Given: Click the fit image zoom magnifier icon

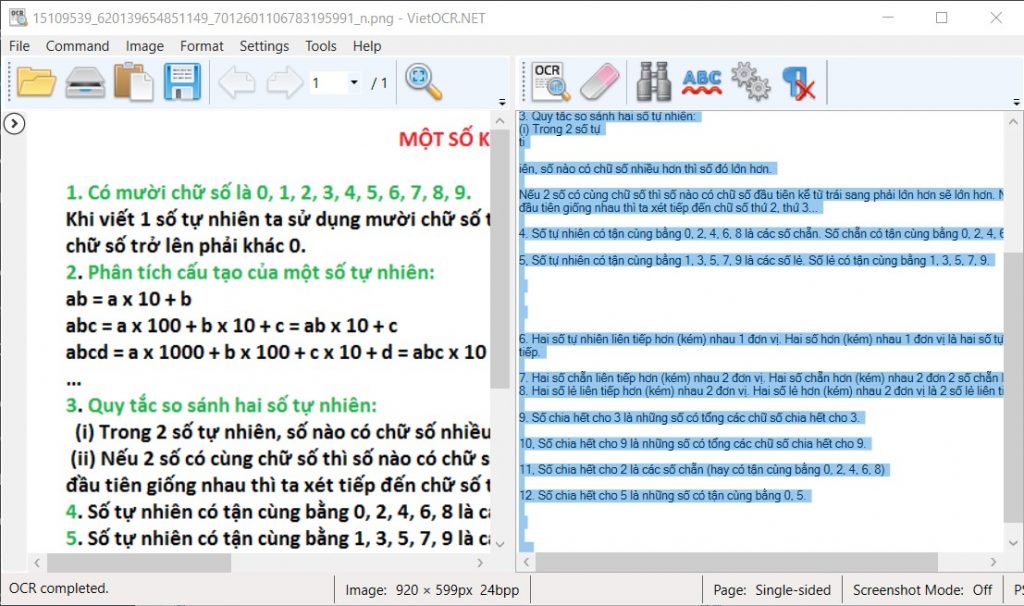Looking at the screenshot, I should click(x=423, y=82).
